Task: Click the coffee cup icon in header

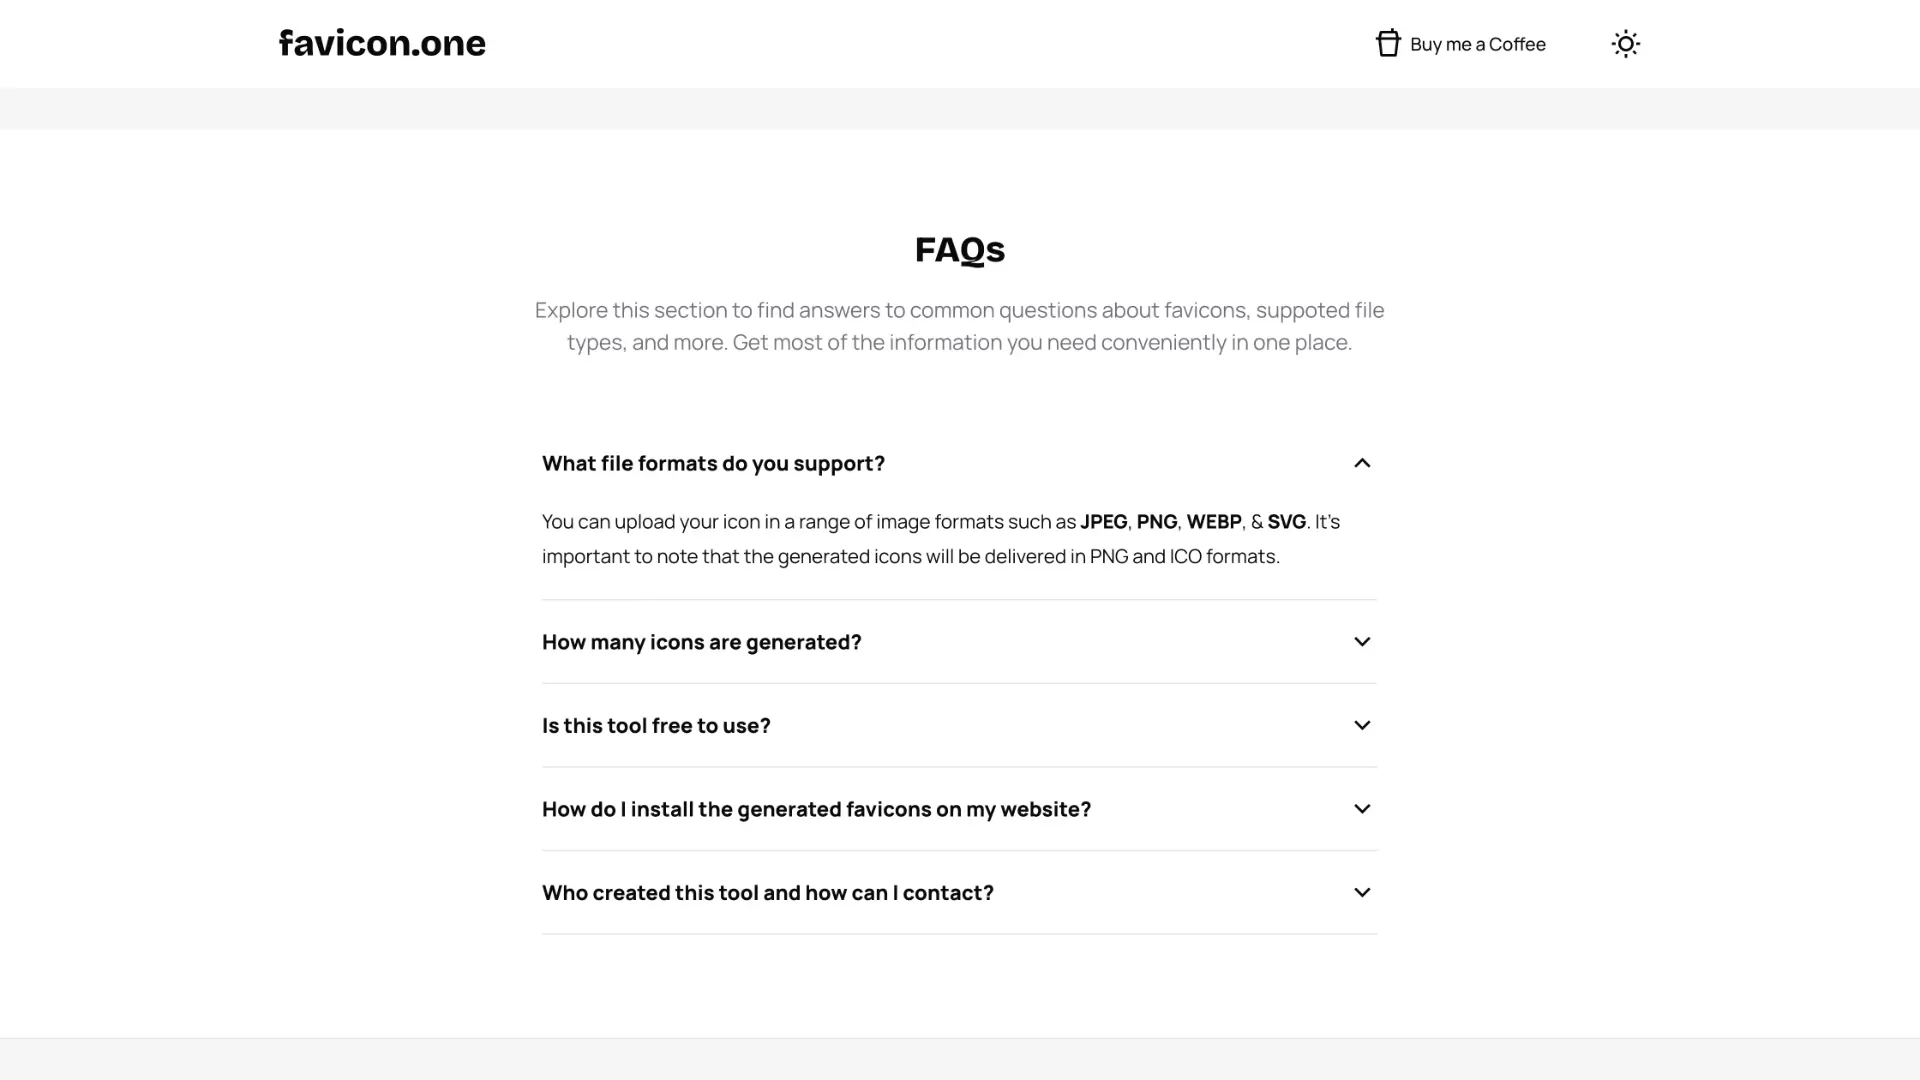Action: 1388,44
